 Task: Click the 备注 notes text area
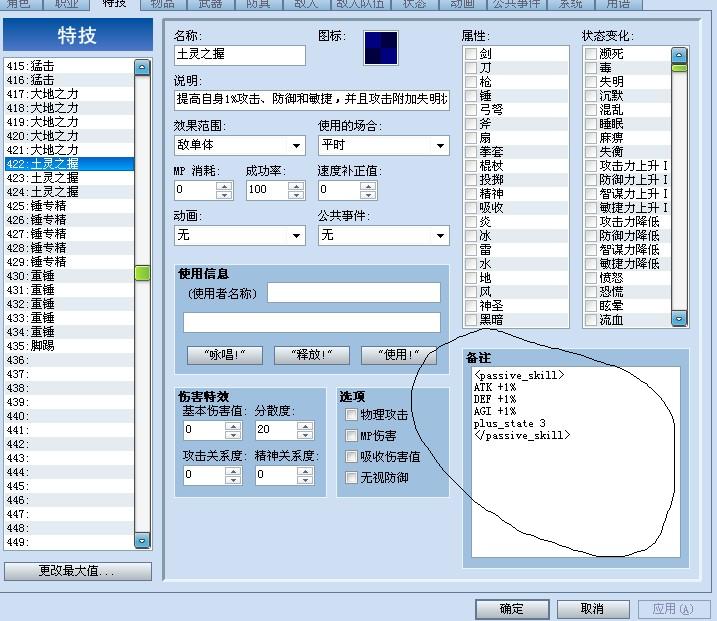[575, 462]
